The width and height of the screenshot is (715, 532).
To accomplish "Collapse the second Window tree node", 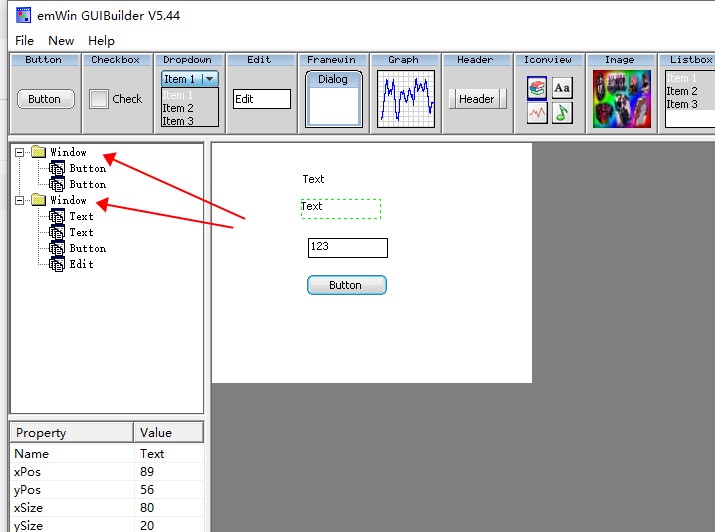I will [x=20, y=200].
